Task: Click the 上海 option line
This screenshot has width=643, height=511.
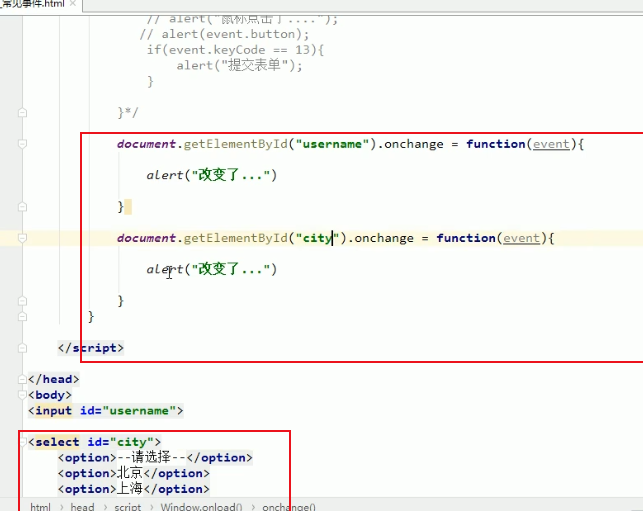Action: tap(134, 489)
